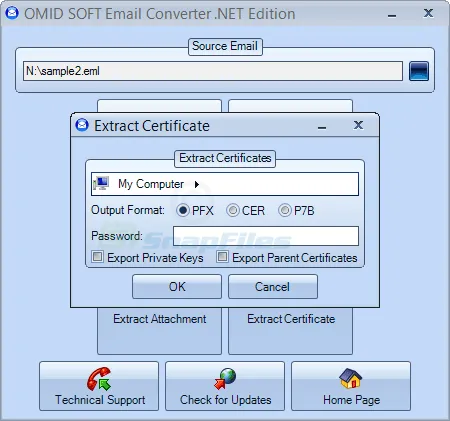Click the My Computer icon in the path bar
Image resolution: width=450 pixels, height=421 pixels.
[101, 183]
